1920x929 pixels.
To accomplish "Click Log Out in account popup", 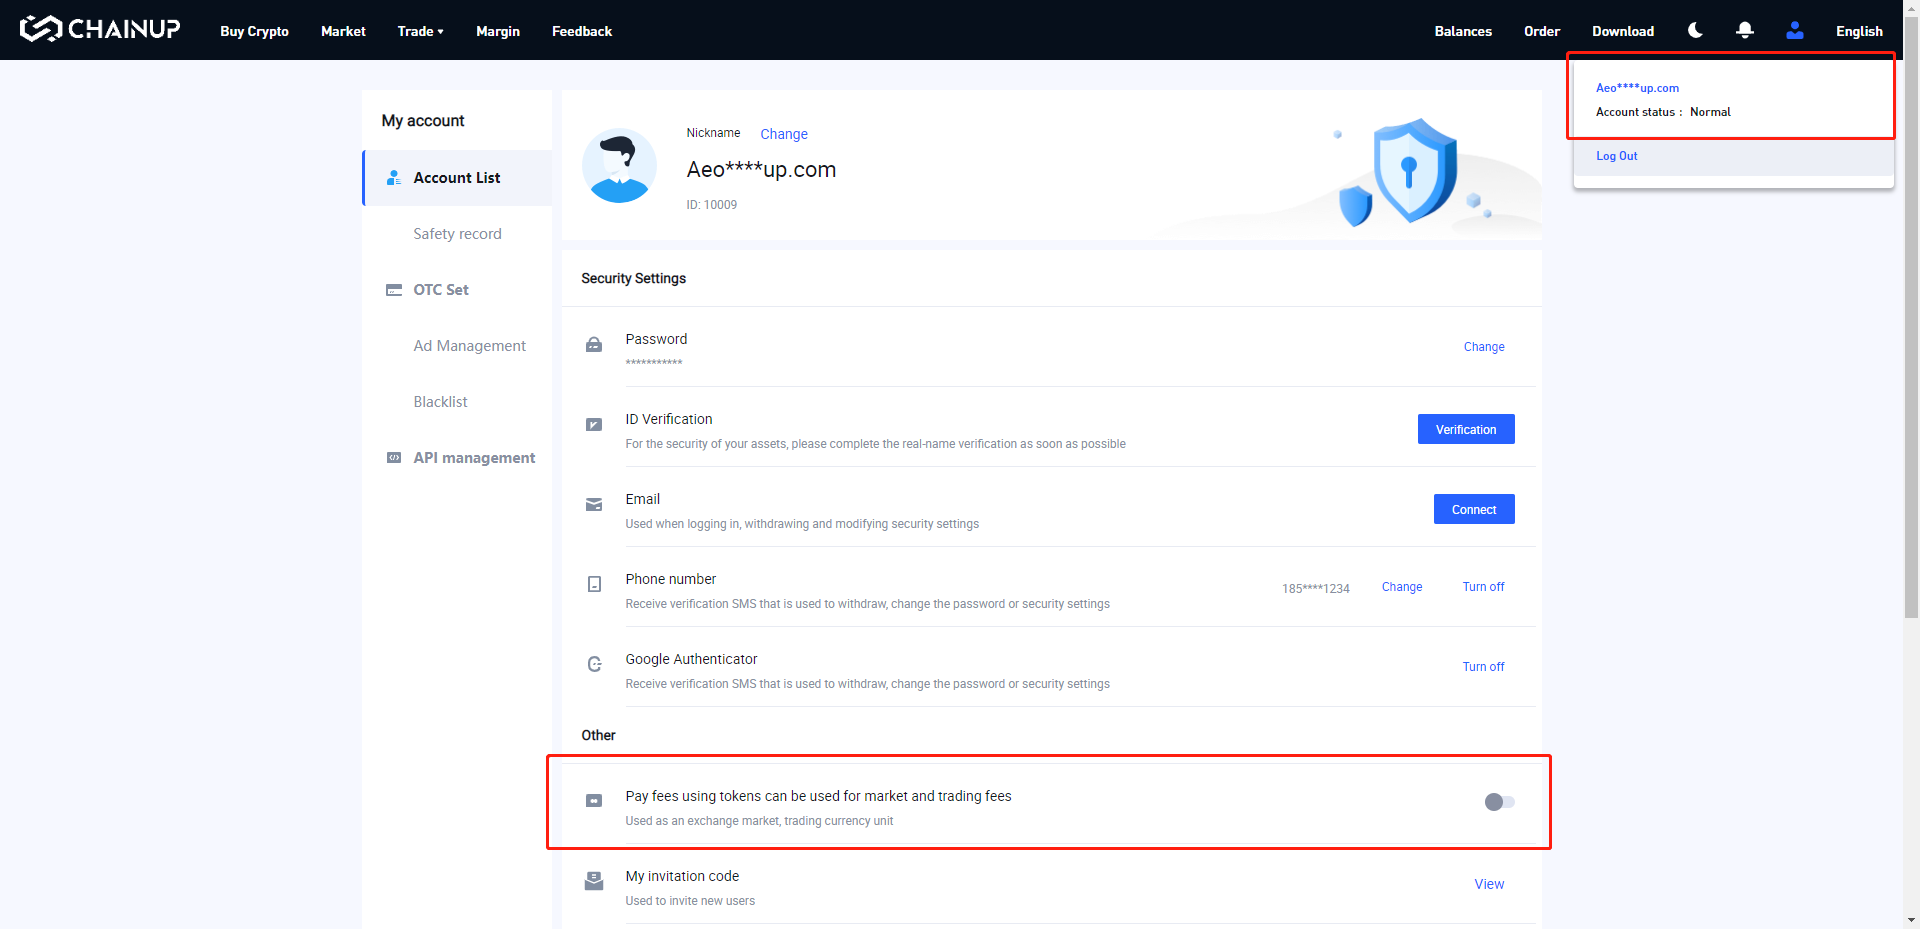I will (x=1616, y=156).
